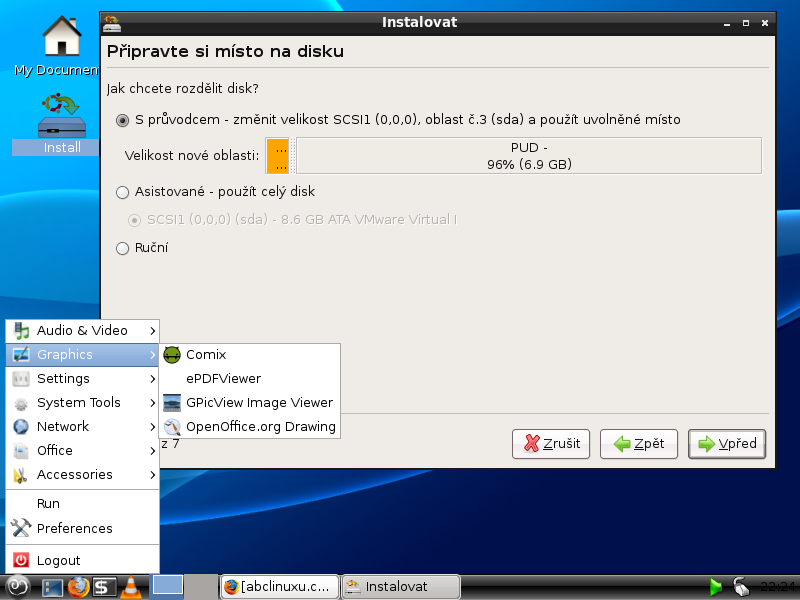This screenshot has width=800, height=600.
Task: Expand the Accessories menu category
Action: coord(83,474)
